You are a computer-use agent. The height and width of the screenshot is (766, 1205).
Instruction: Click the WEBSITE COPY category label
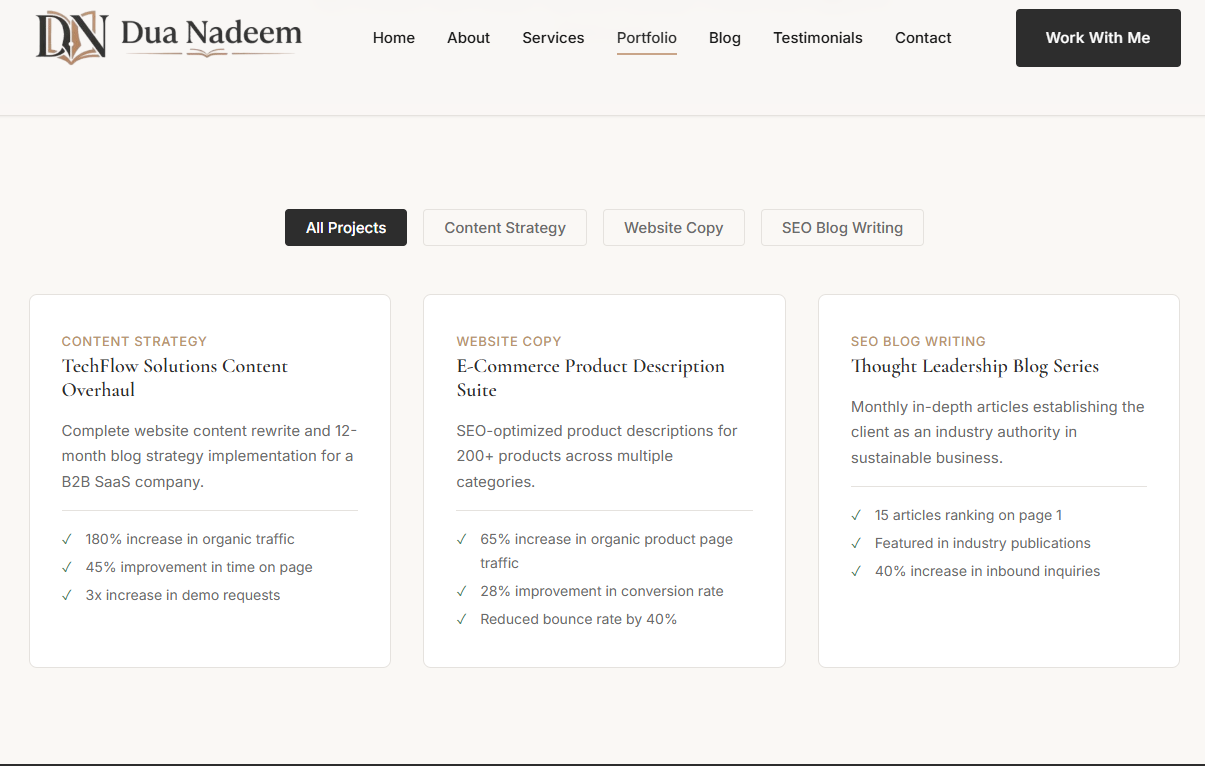point(509,341)
